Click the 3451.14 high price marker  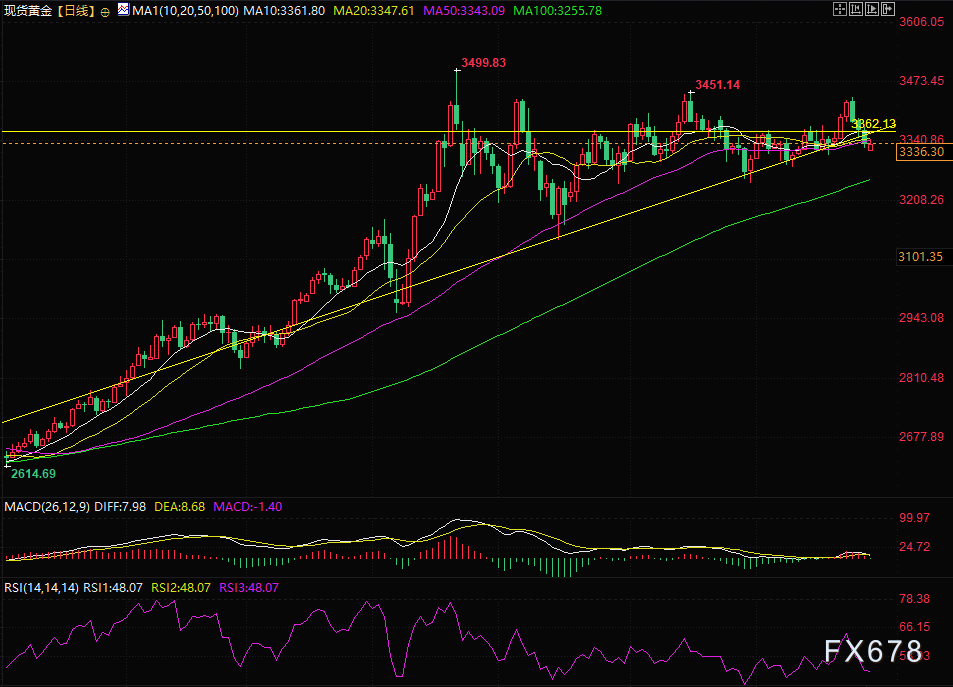717,85
